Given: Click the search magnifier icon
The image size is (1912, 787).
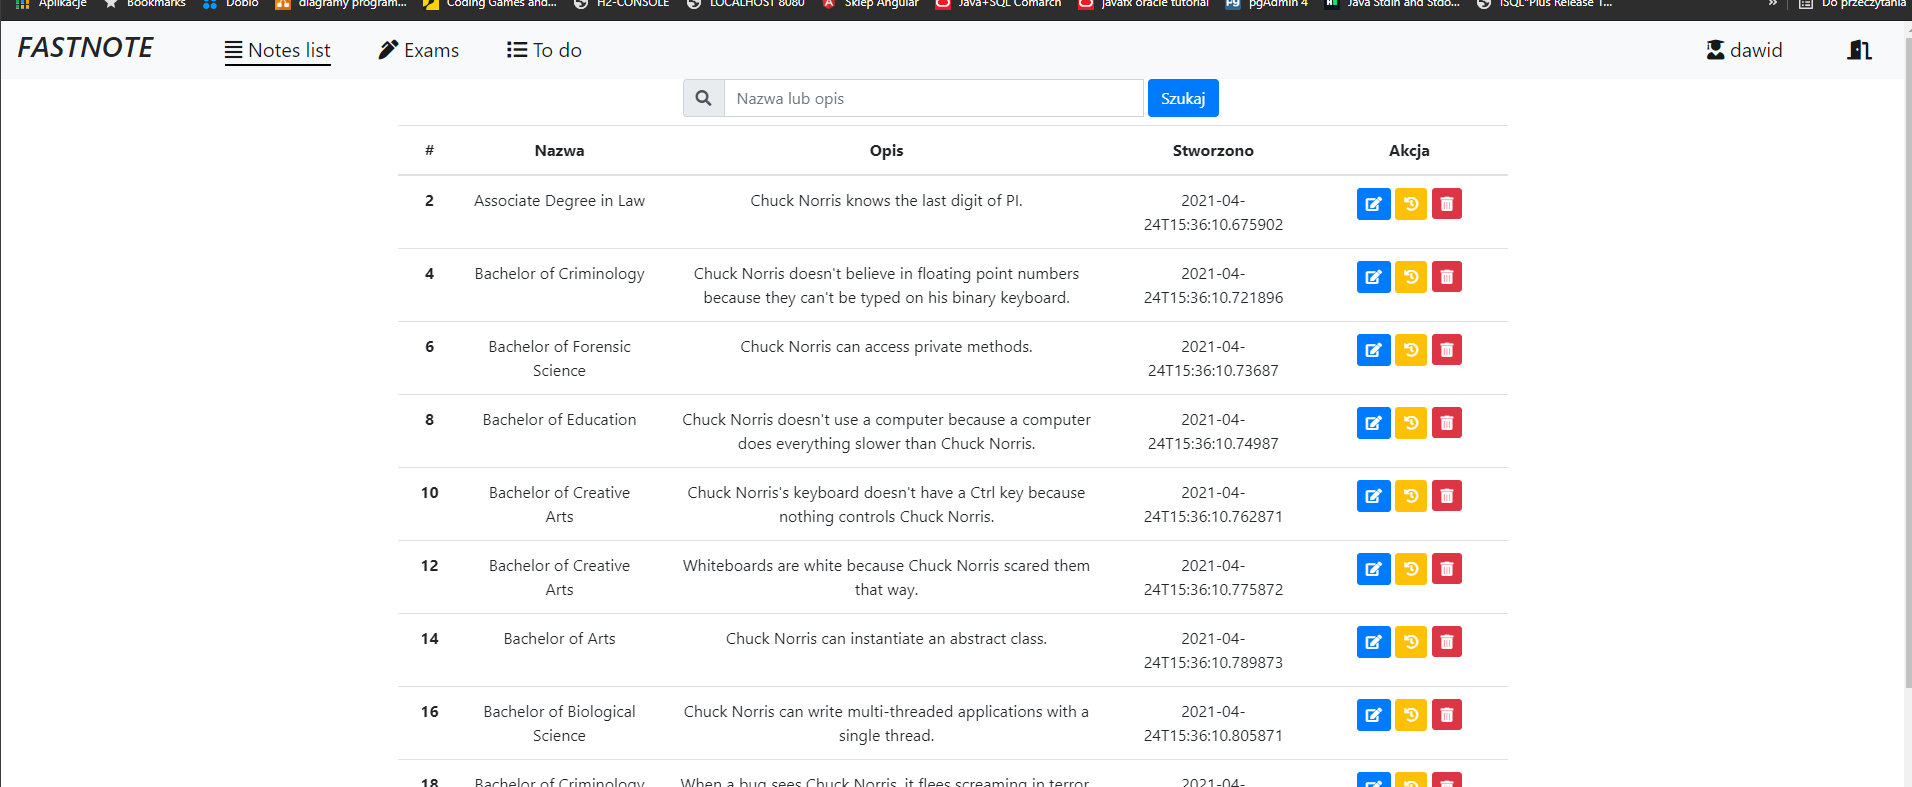Looking at the screenshot, I should click(703, 98).
